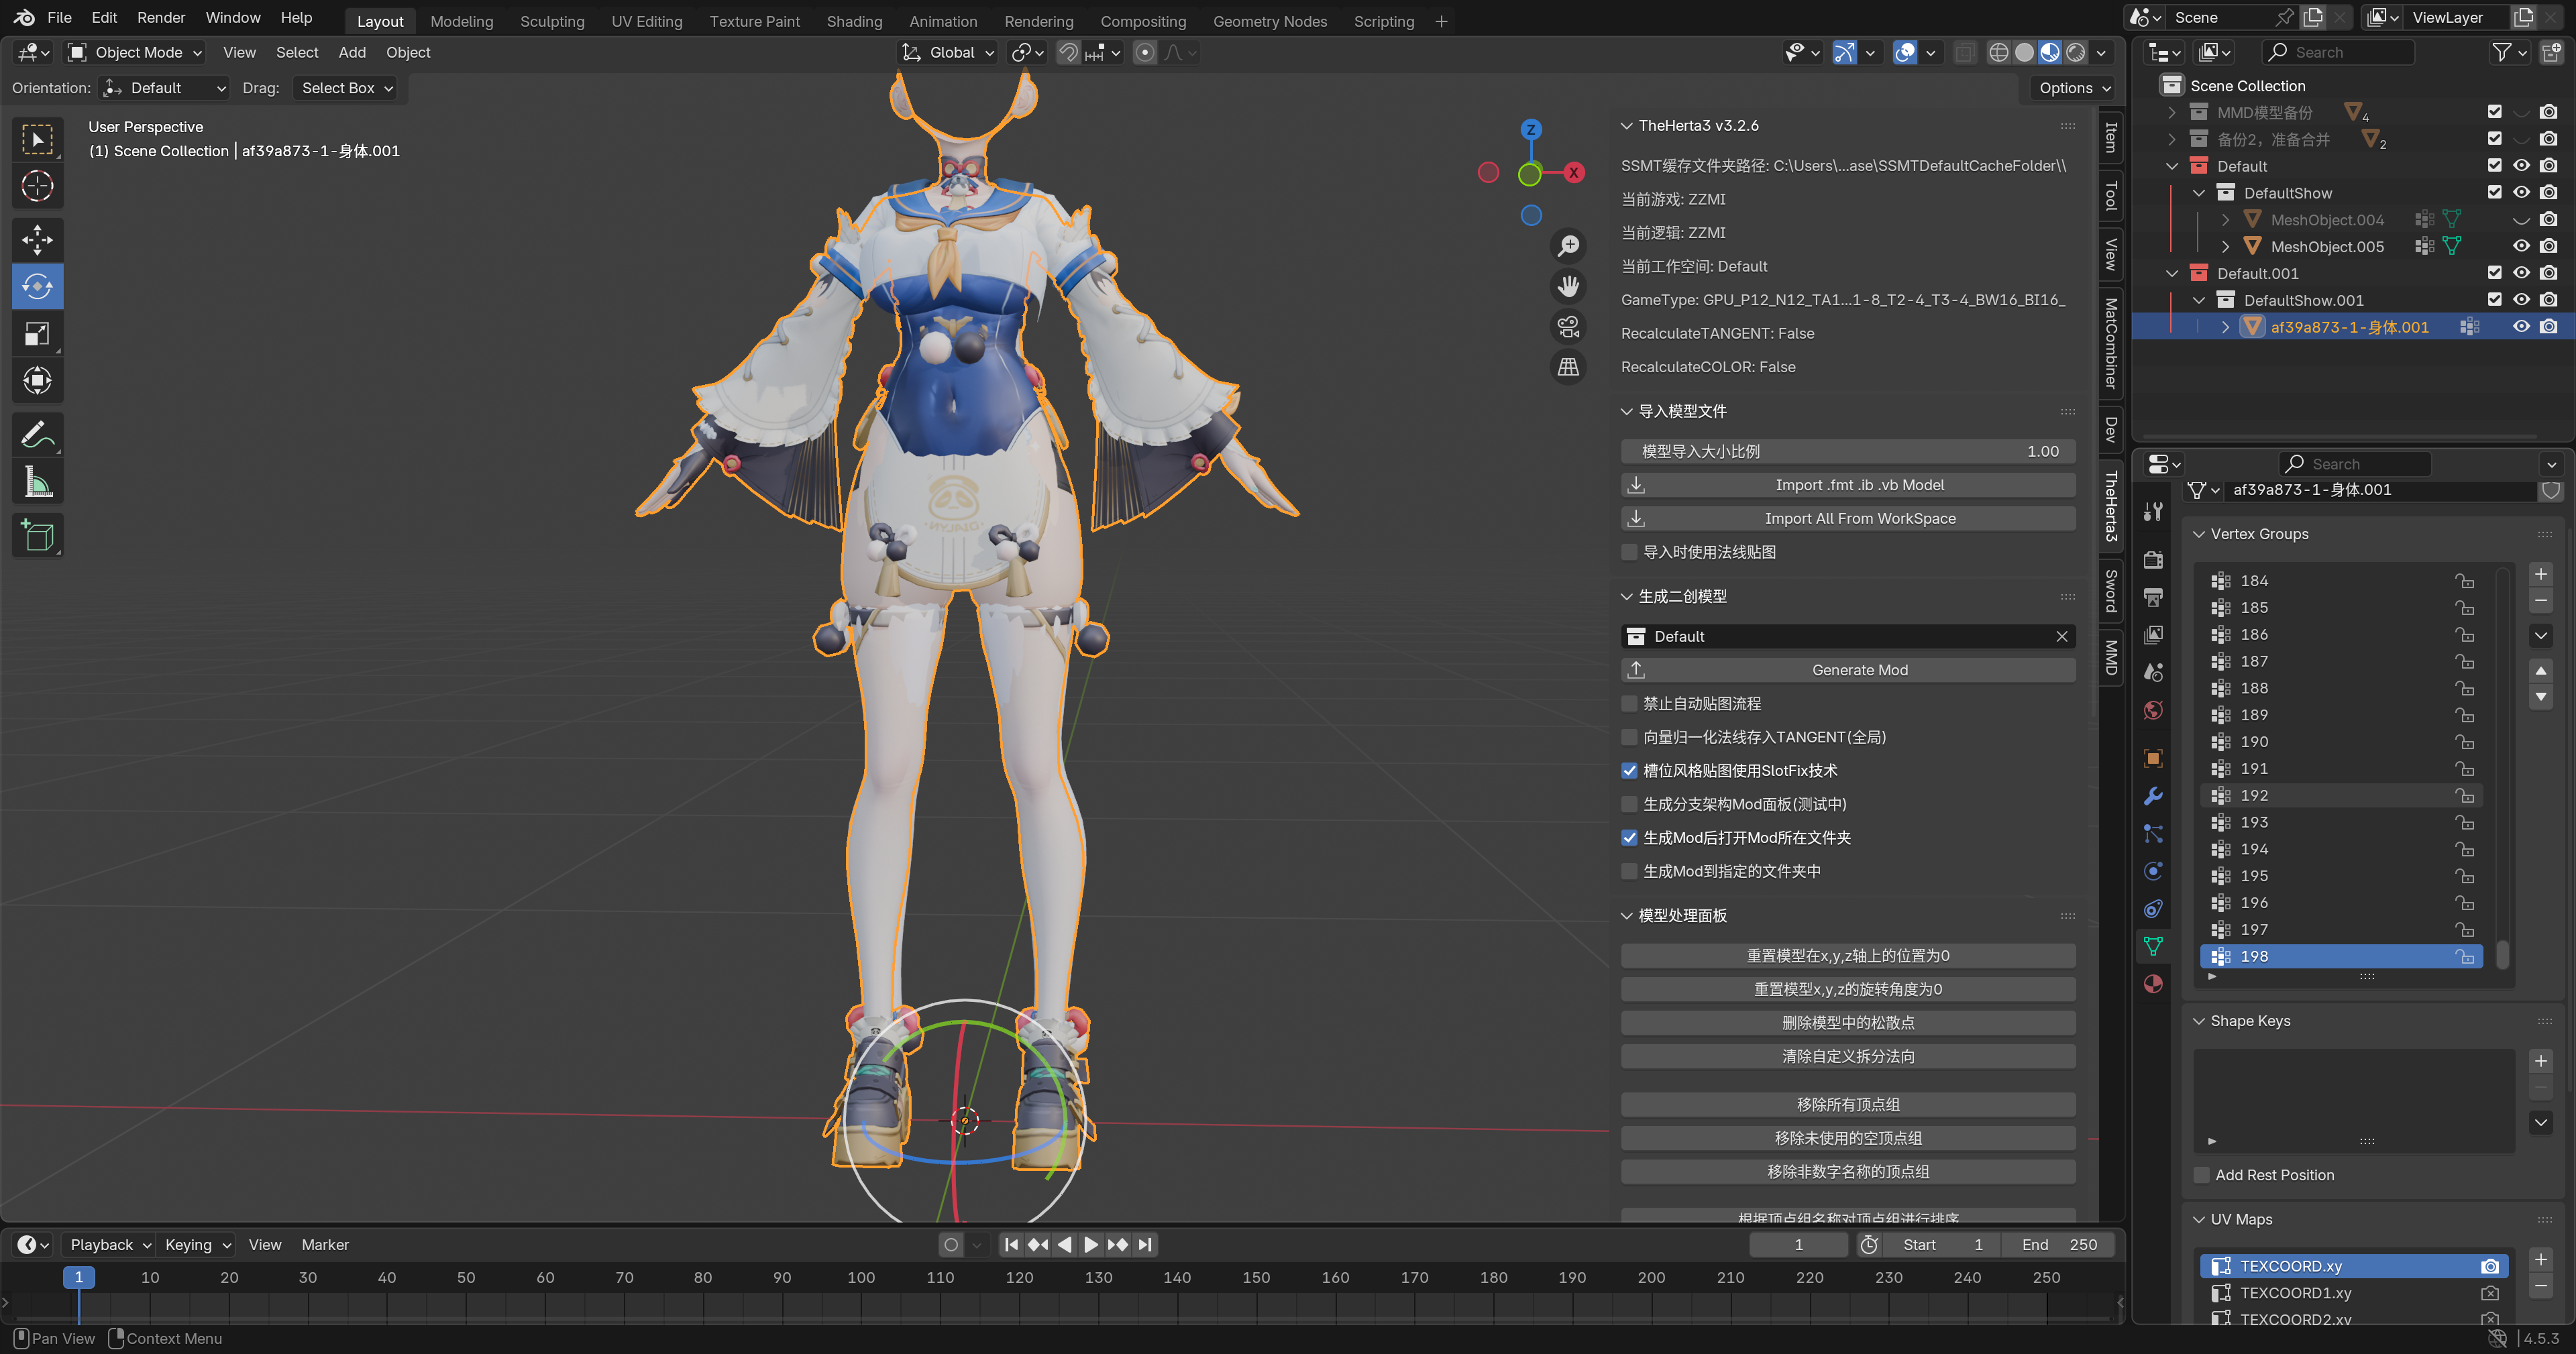Switch to the Sculpting workspace tab

pos(552,21)
